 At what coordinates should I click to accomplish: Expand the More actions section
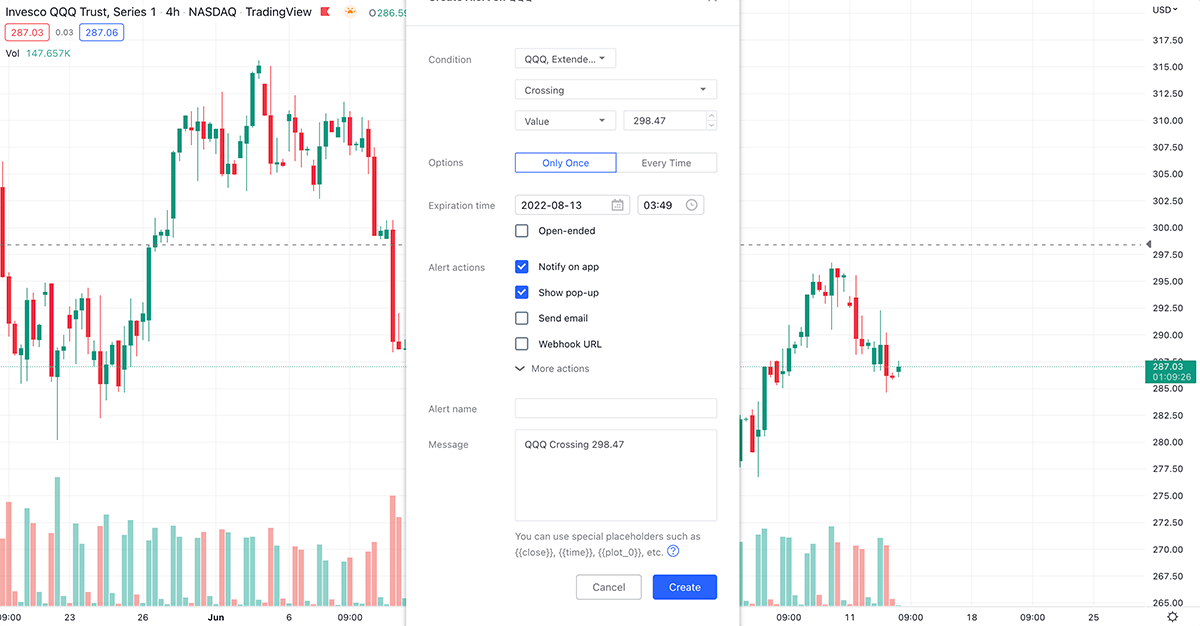[x=551, y=368]
